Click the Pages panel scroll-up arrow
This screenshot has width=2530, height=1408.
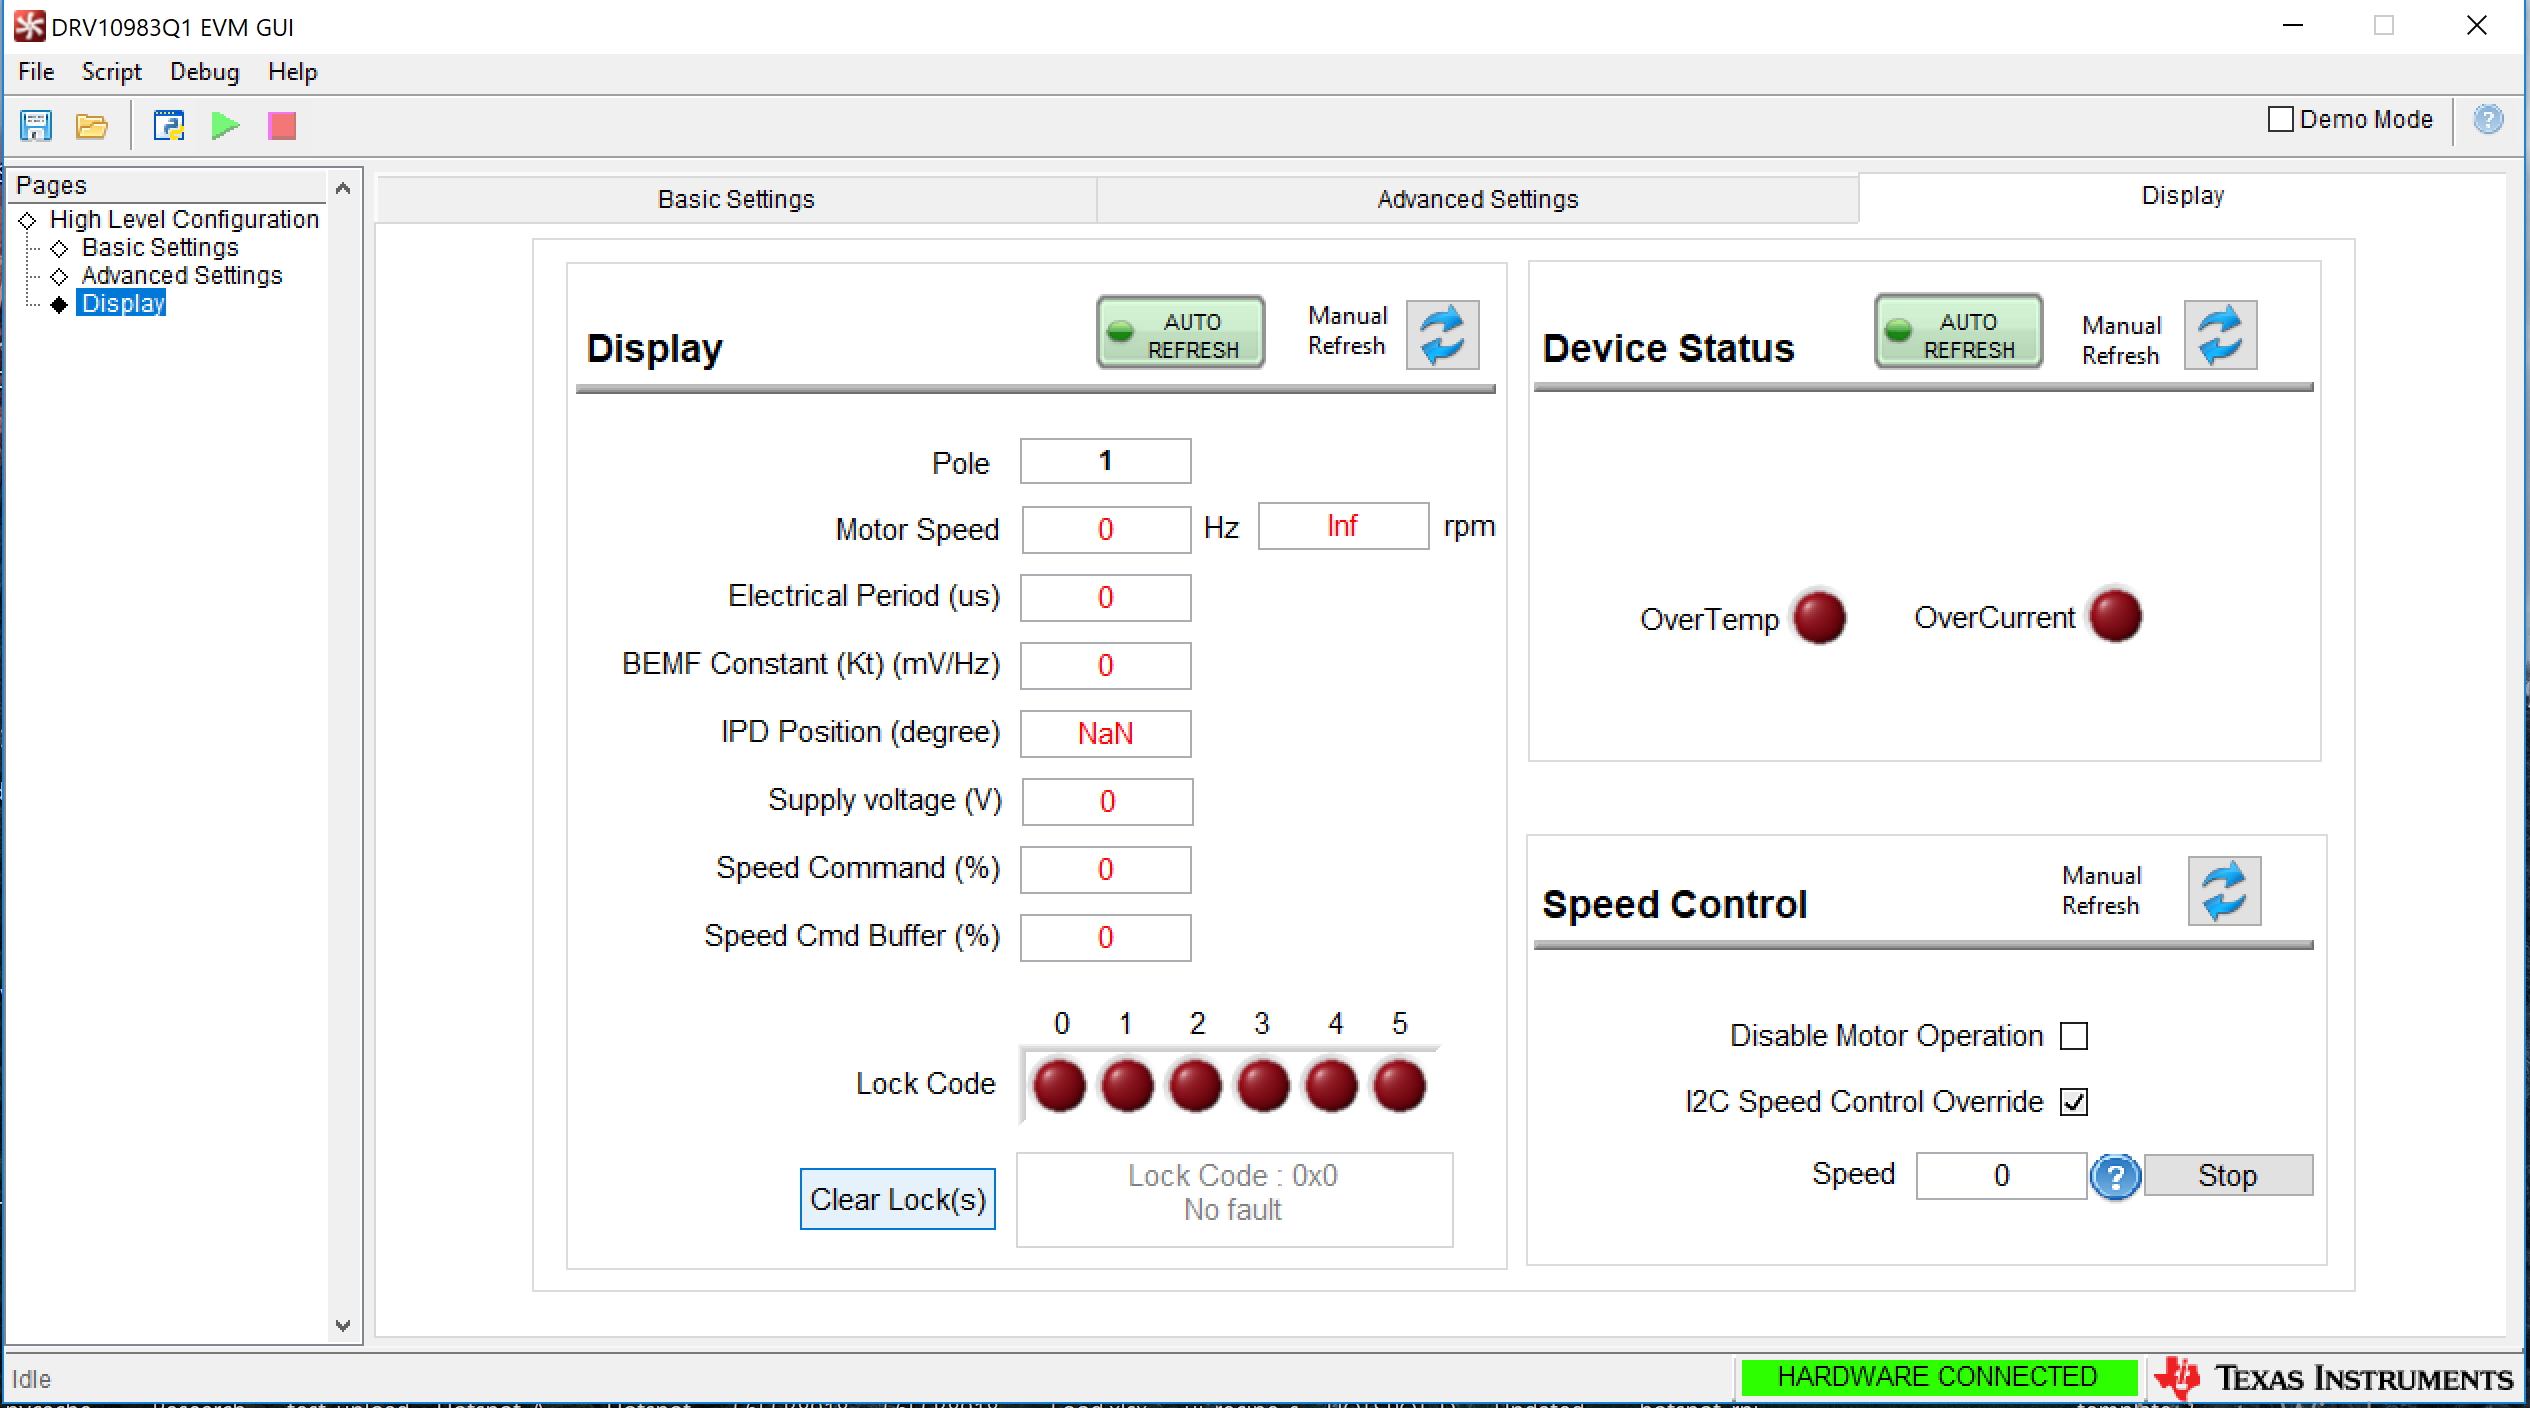click(343, 188)
